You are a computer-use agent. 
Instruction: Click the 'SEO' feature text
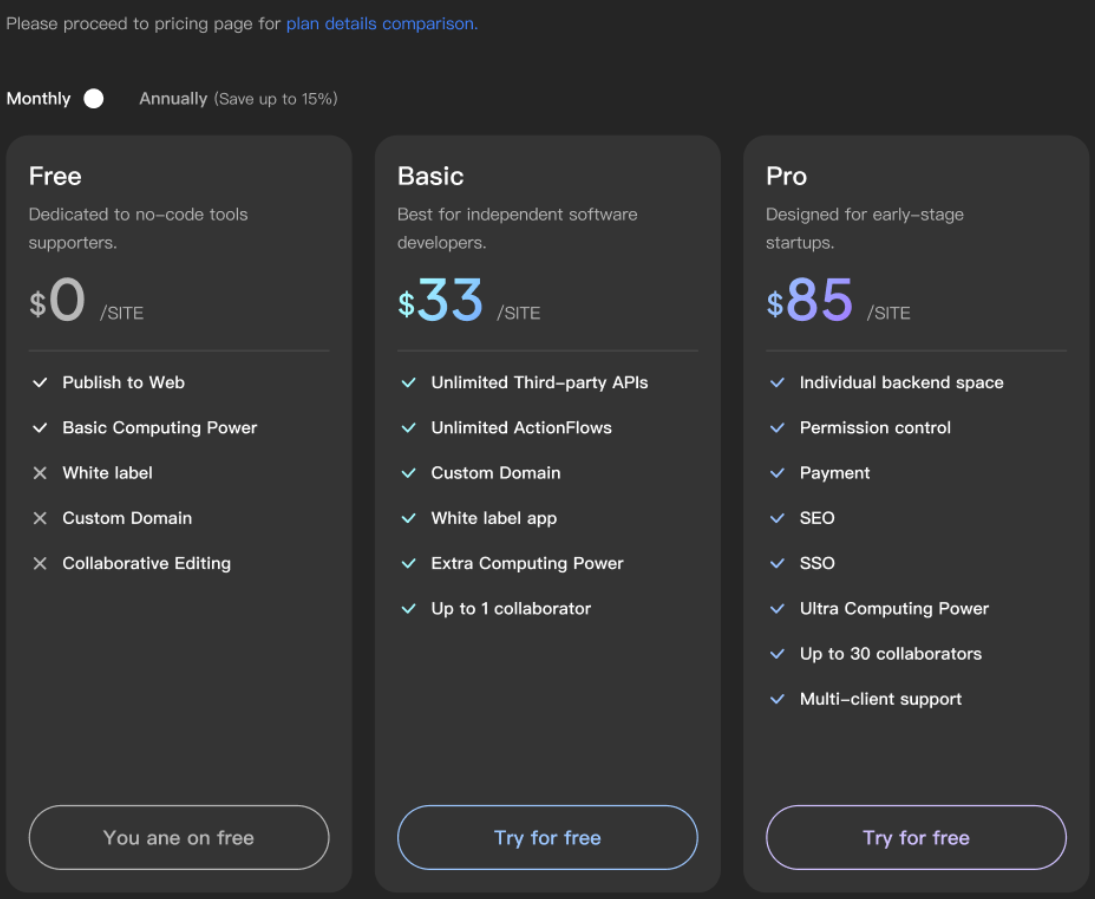[817, 518]
